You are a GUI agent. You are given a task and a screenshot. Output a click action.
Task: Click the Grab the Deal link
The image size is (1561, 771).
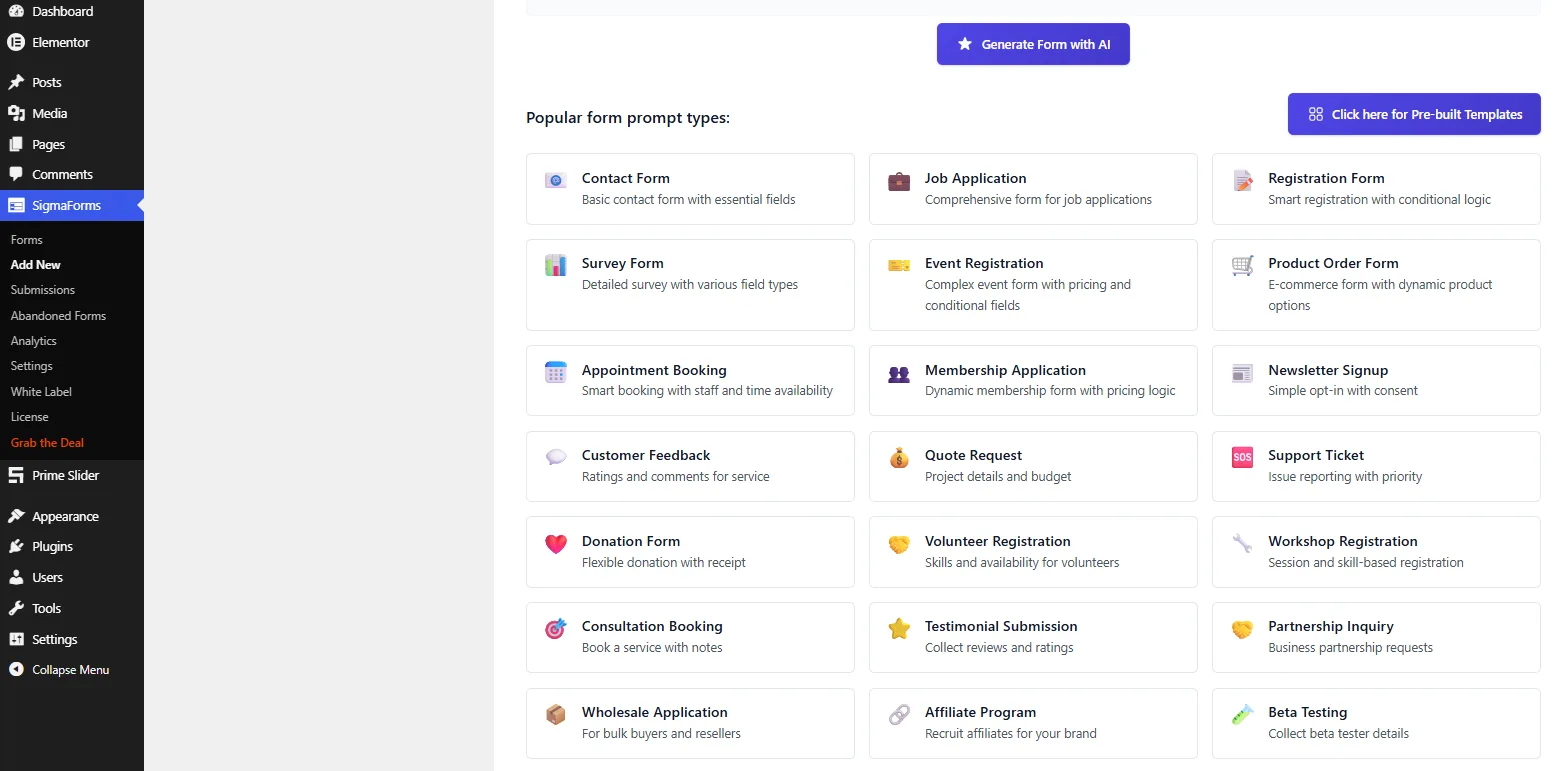47,443
